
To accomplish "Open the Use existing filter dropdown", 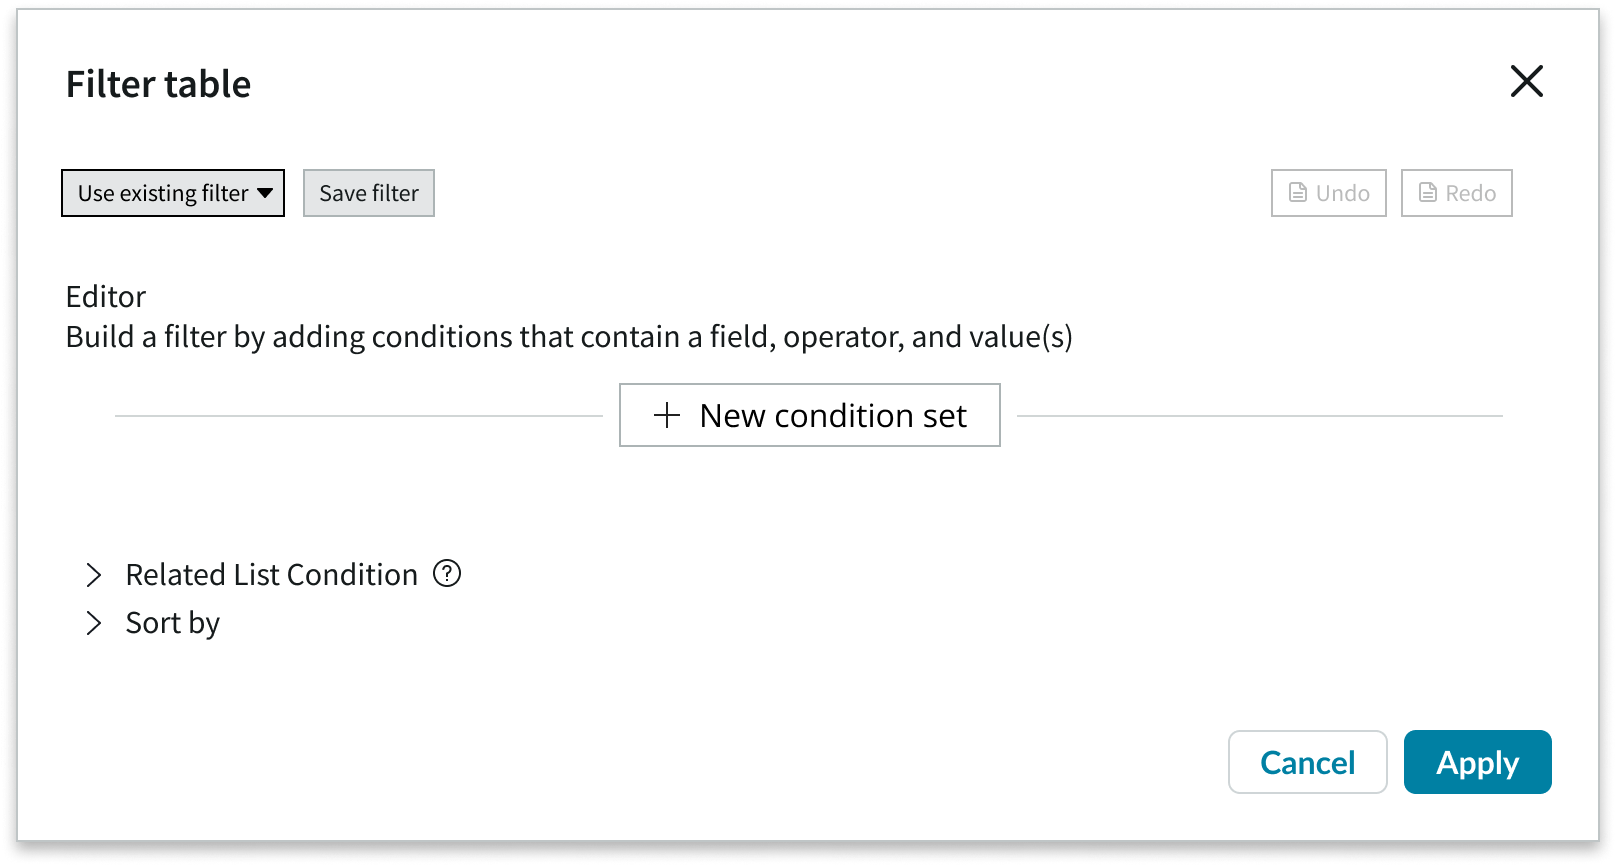I will (x=172, y=193).
